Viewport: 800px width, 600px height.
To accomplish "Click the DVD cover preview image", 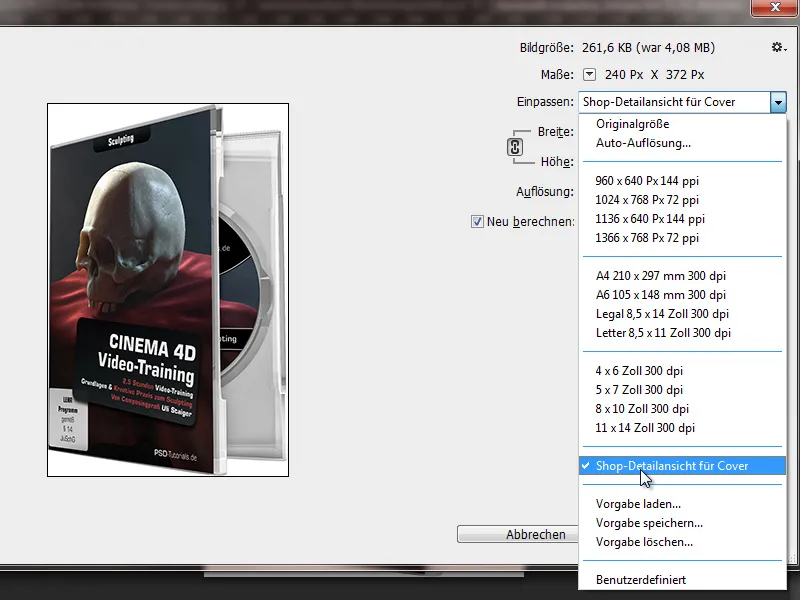I will [168, 290].
